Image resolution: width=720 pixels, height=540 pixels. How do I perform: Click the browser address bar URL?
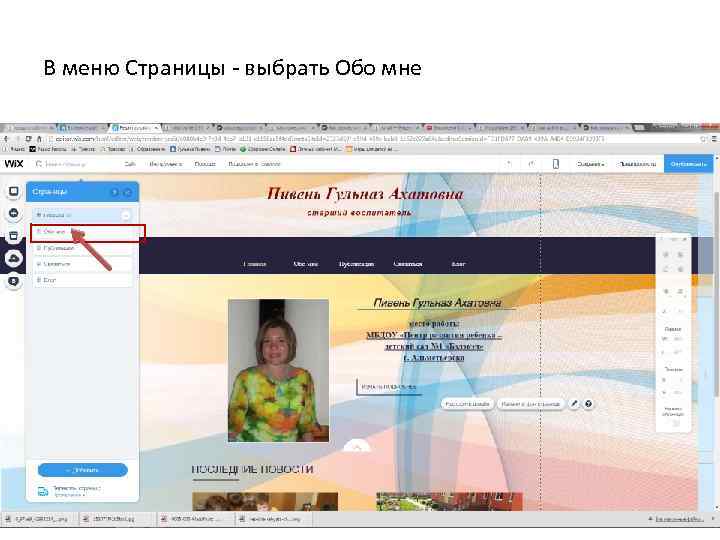330,139
